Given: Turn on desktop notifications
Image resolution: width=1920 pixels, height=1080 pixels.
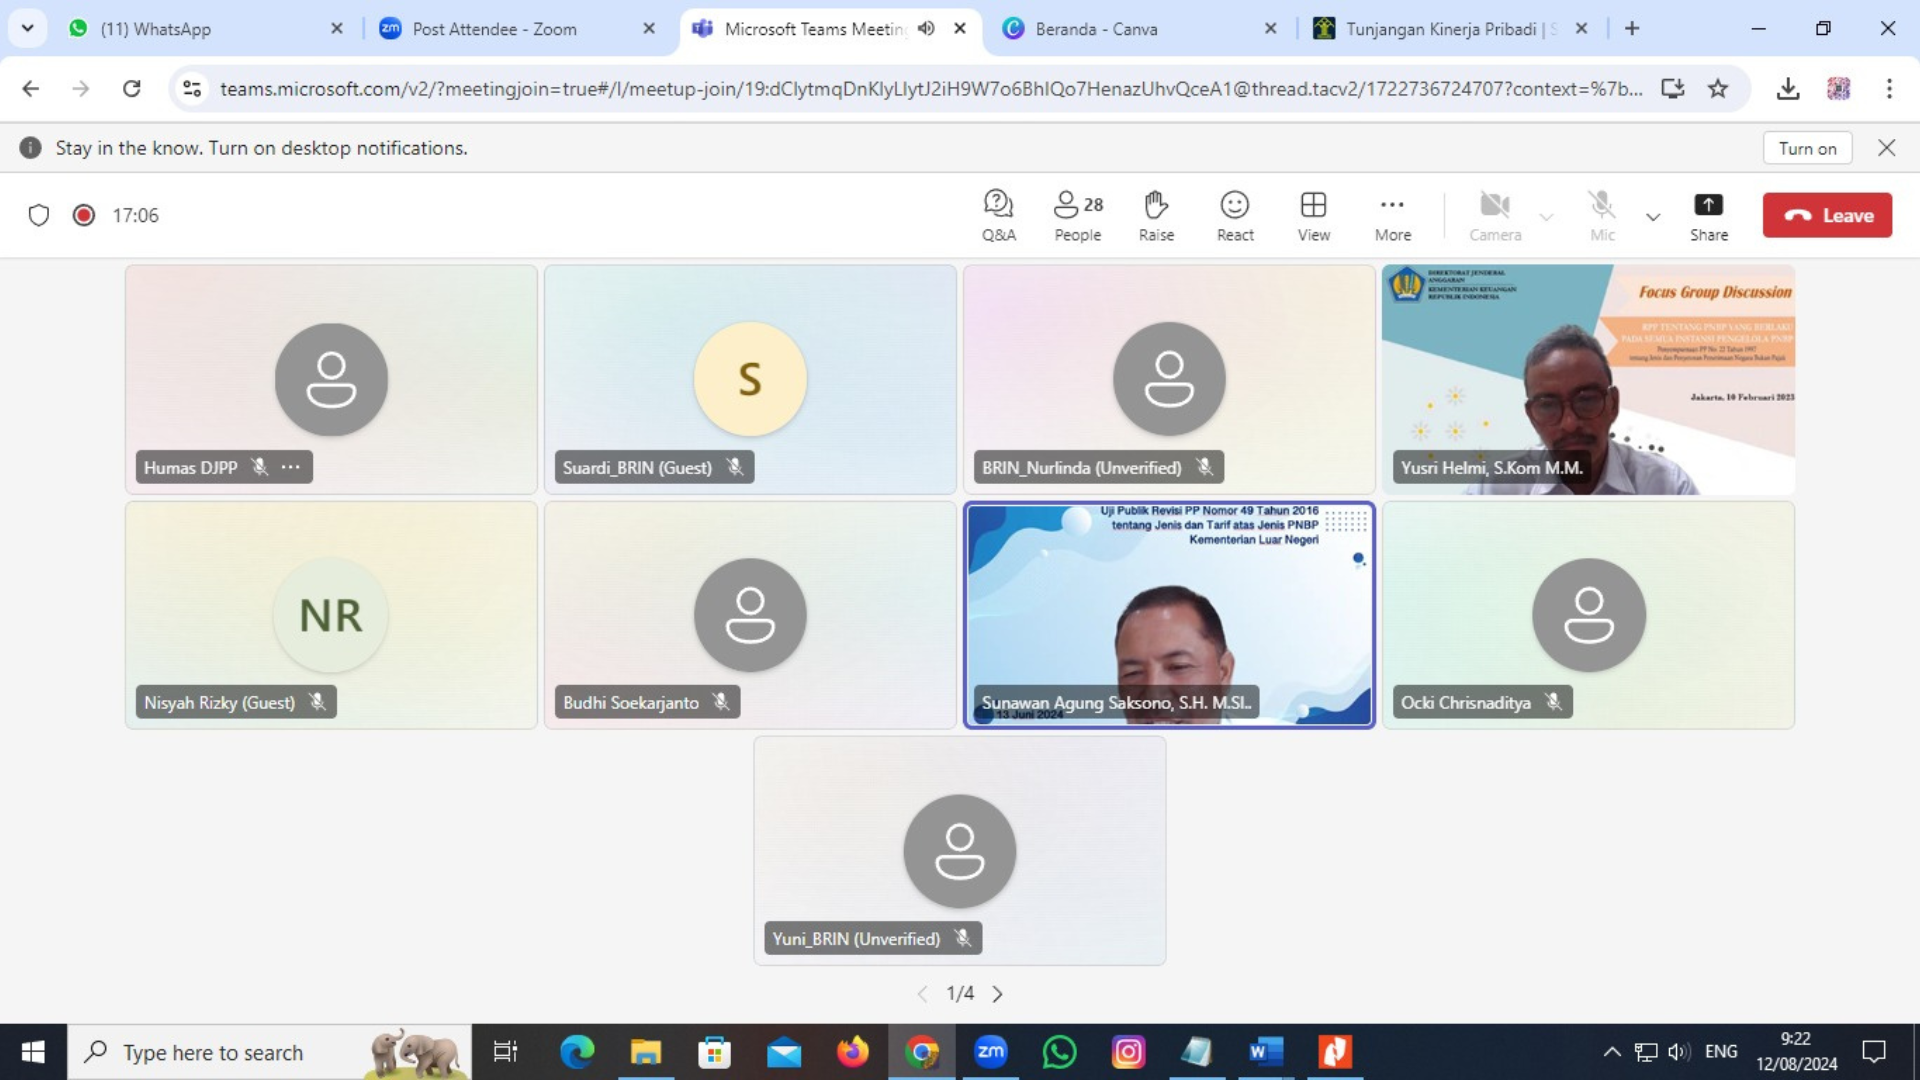Looking at the screenshot, I should [x=1807, y=148].
